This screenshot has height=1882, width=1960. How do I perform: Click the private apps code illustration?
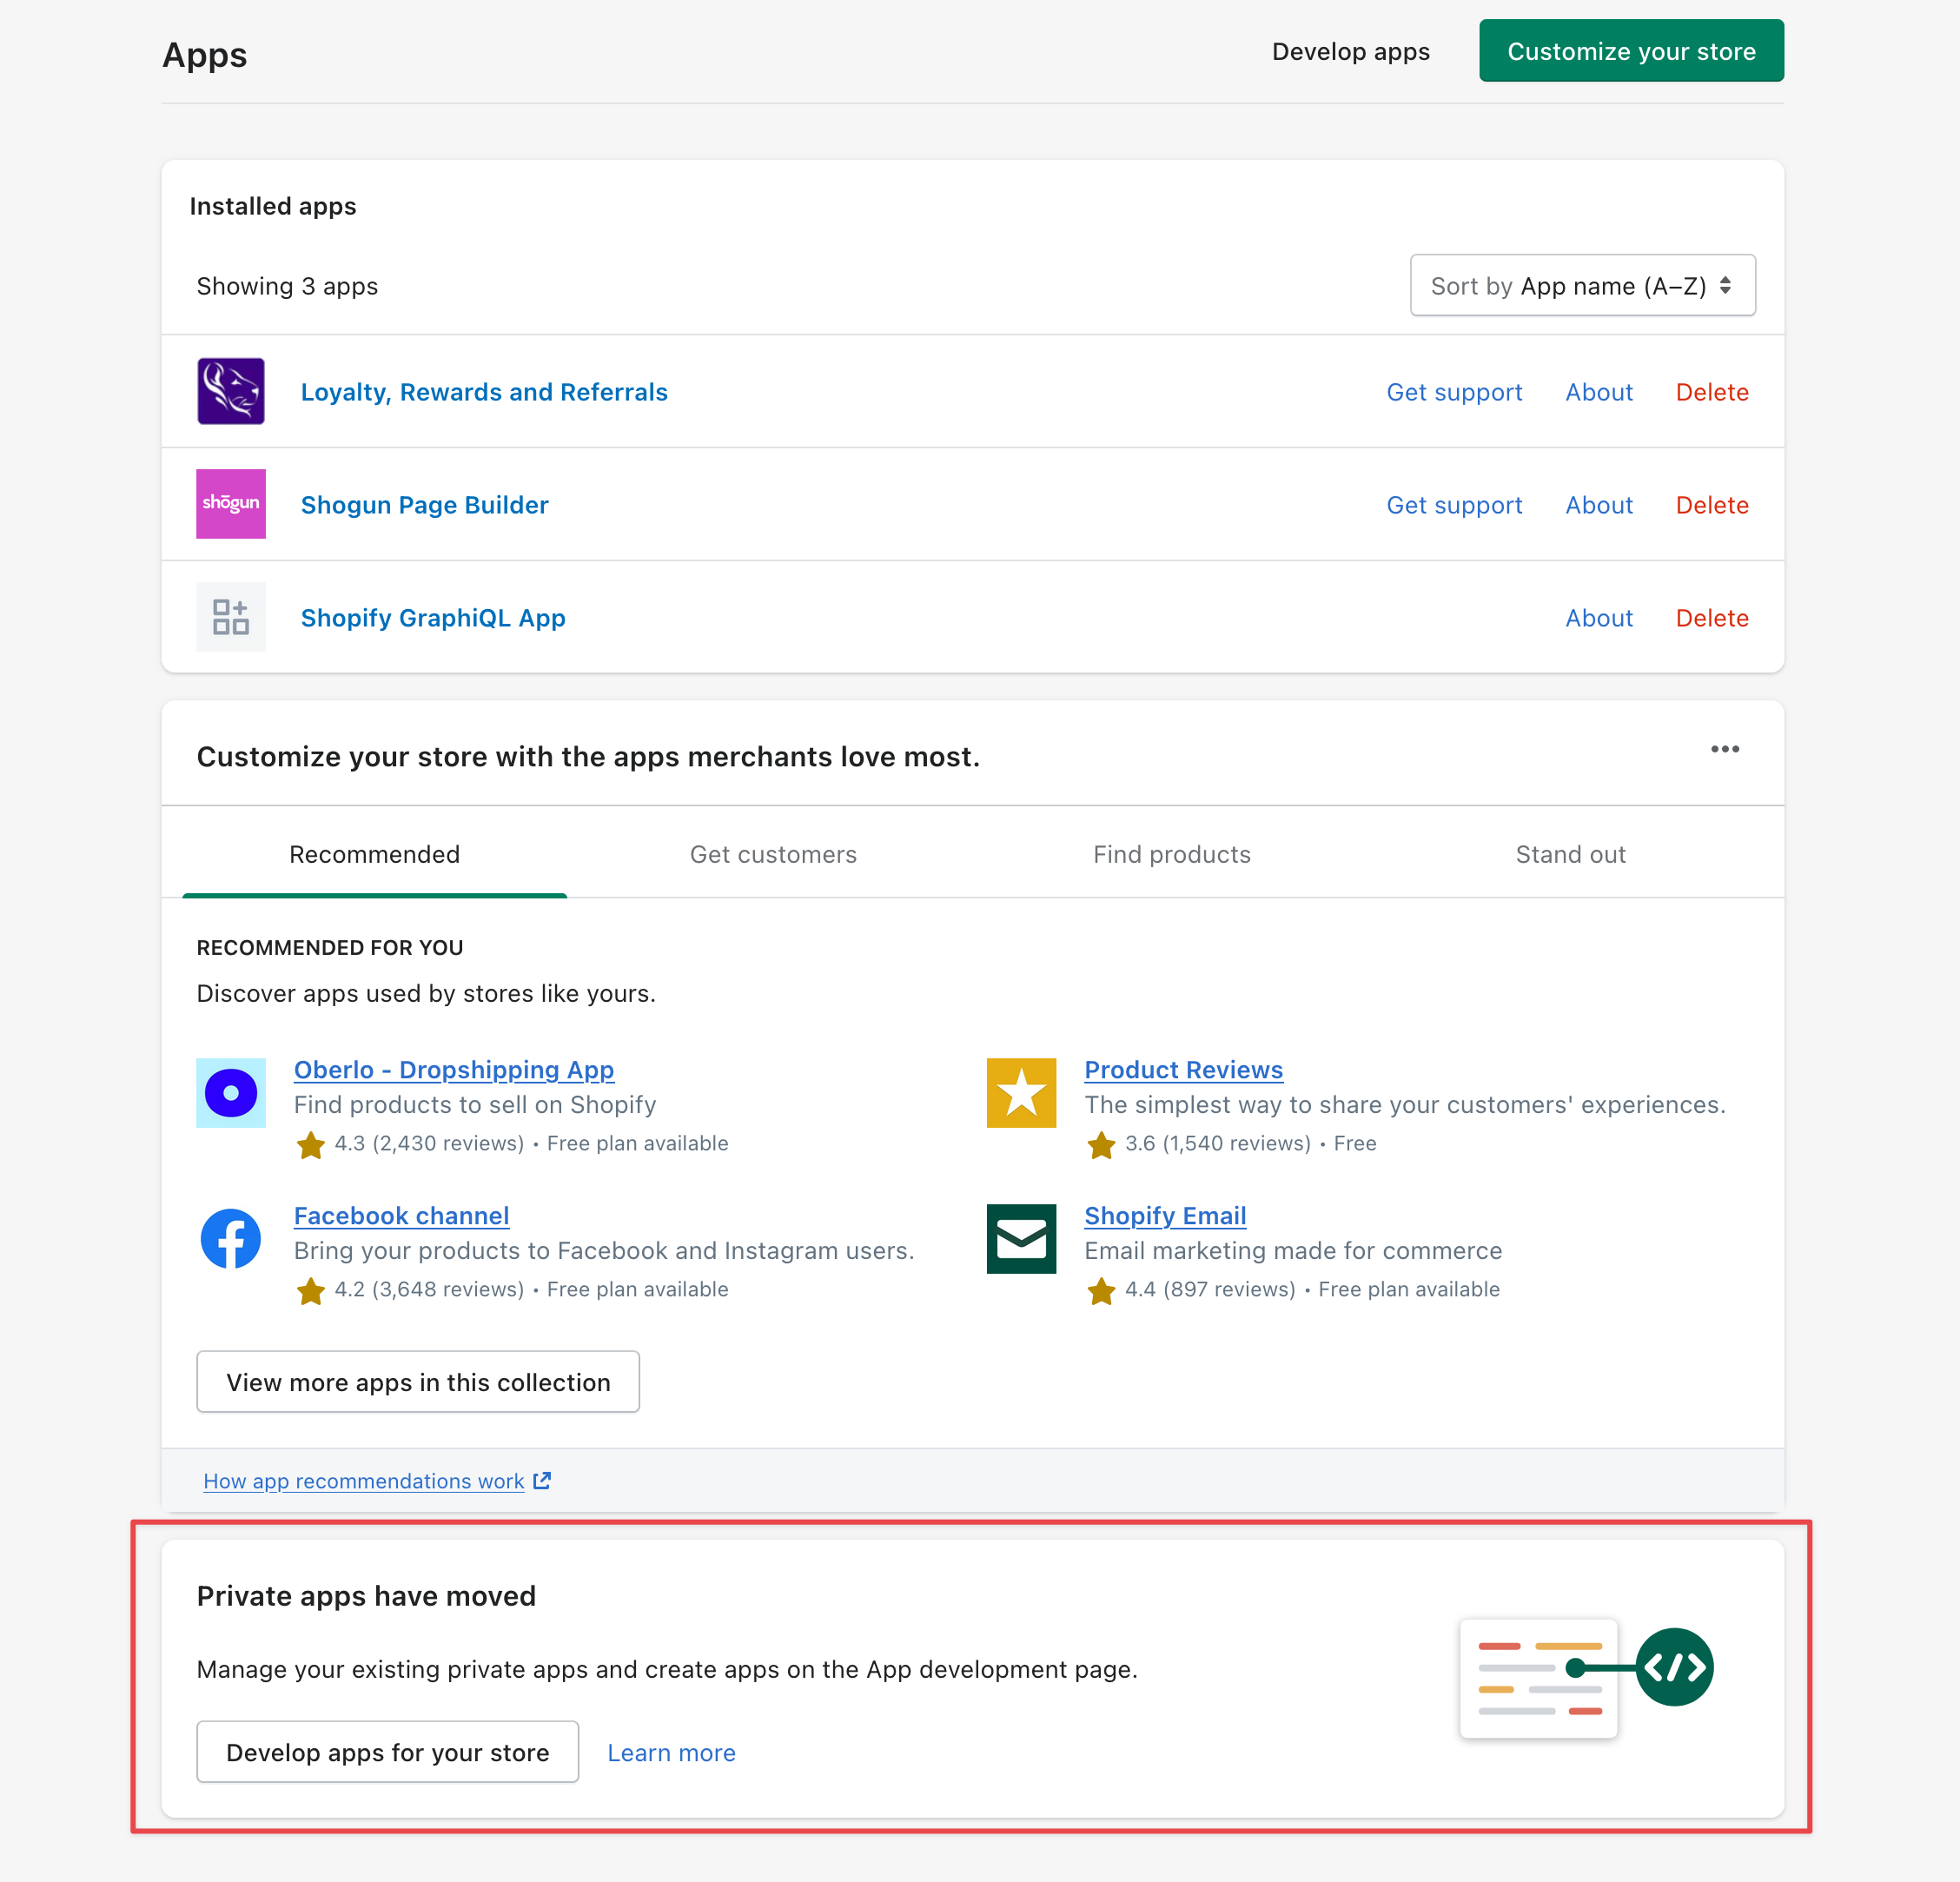pyautogui.click(x=1585, y=1678)
